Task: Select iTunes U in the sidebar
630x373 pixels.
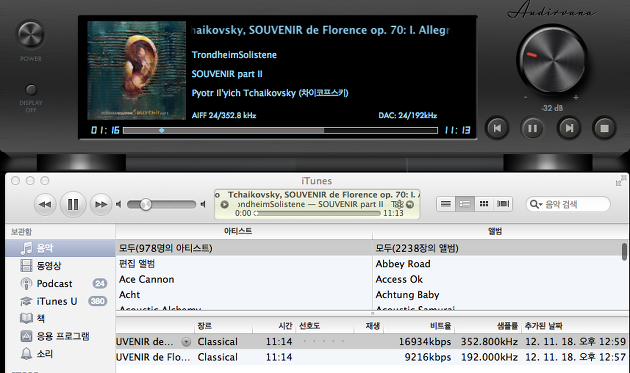Action: [x=60, y=301]
